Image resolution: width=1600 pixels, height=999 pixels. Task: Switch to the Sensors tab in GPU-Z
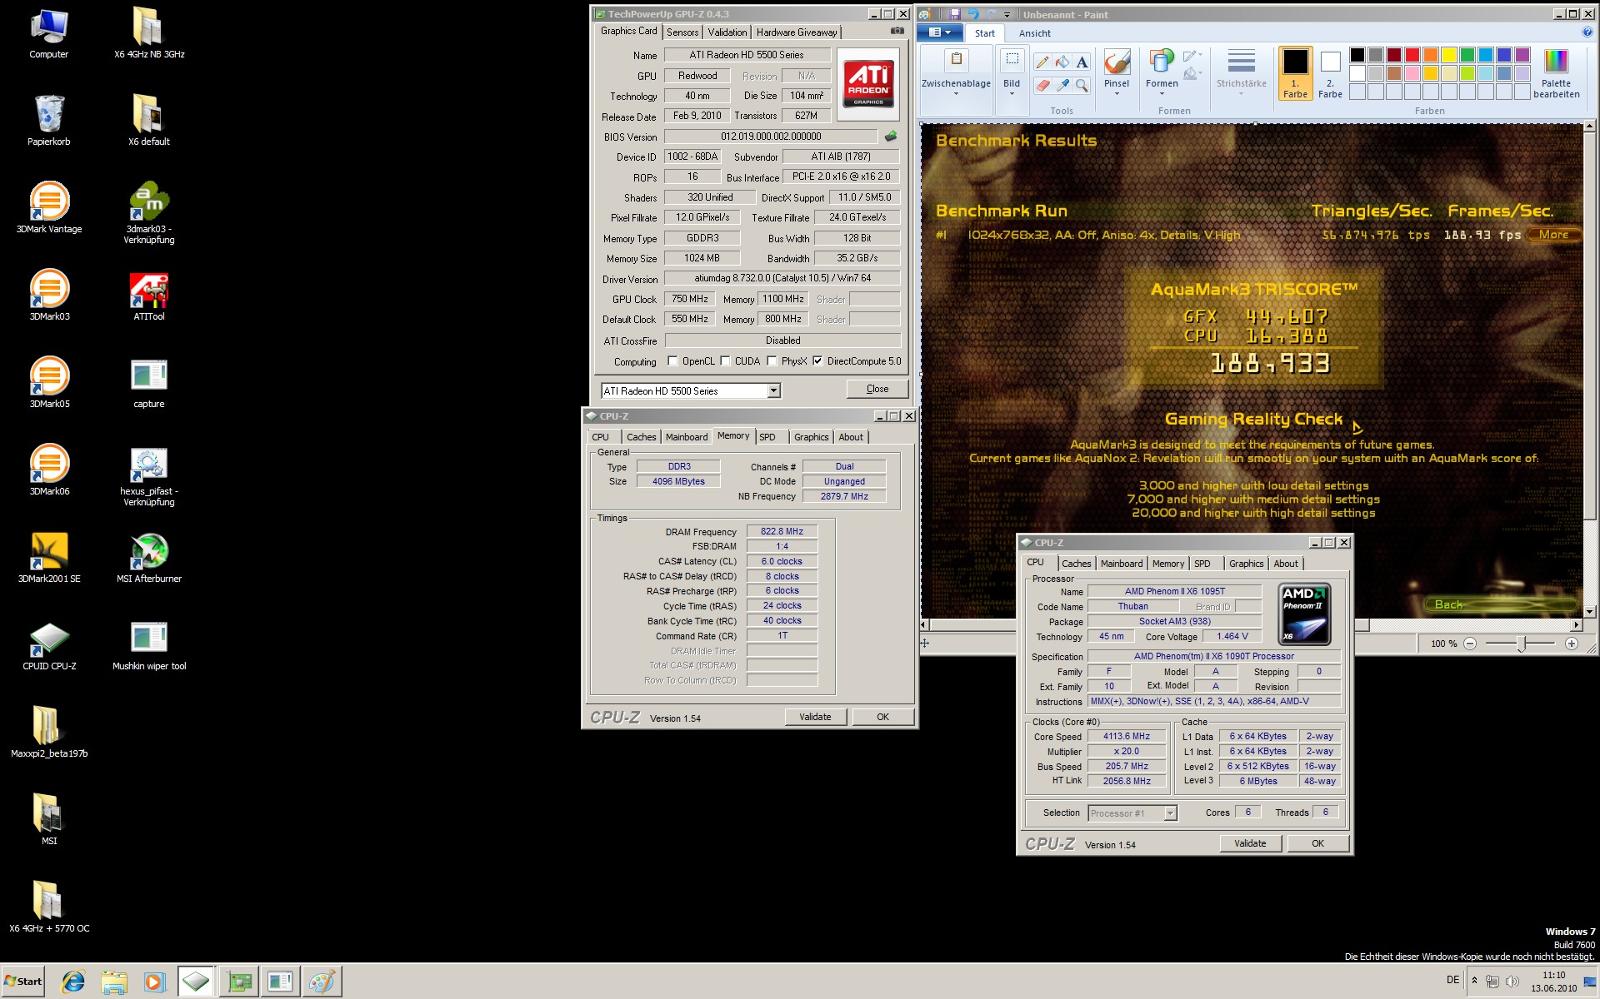(683, 32)
